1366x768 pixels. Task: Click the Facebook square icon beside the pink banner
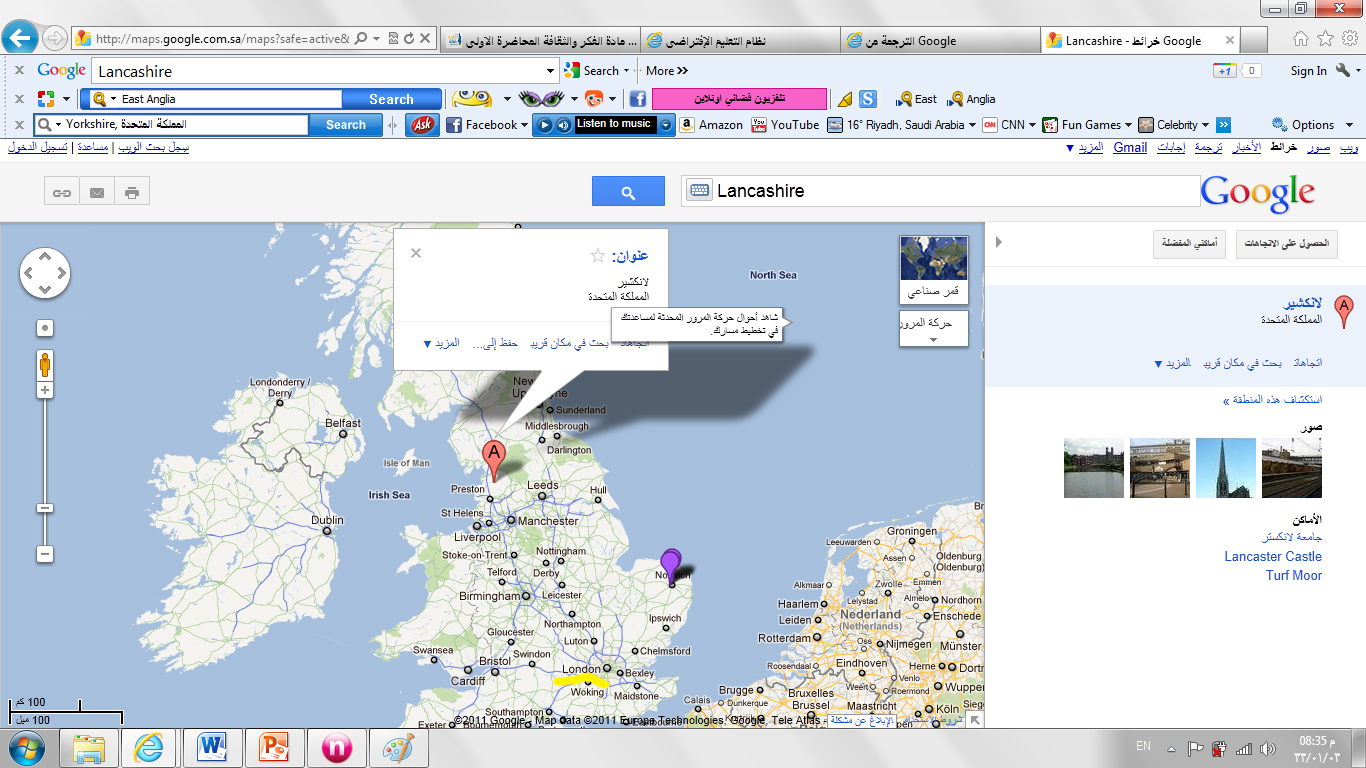637,99
